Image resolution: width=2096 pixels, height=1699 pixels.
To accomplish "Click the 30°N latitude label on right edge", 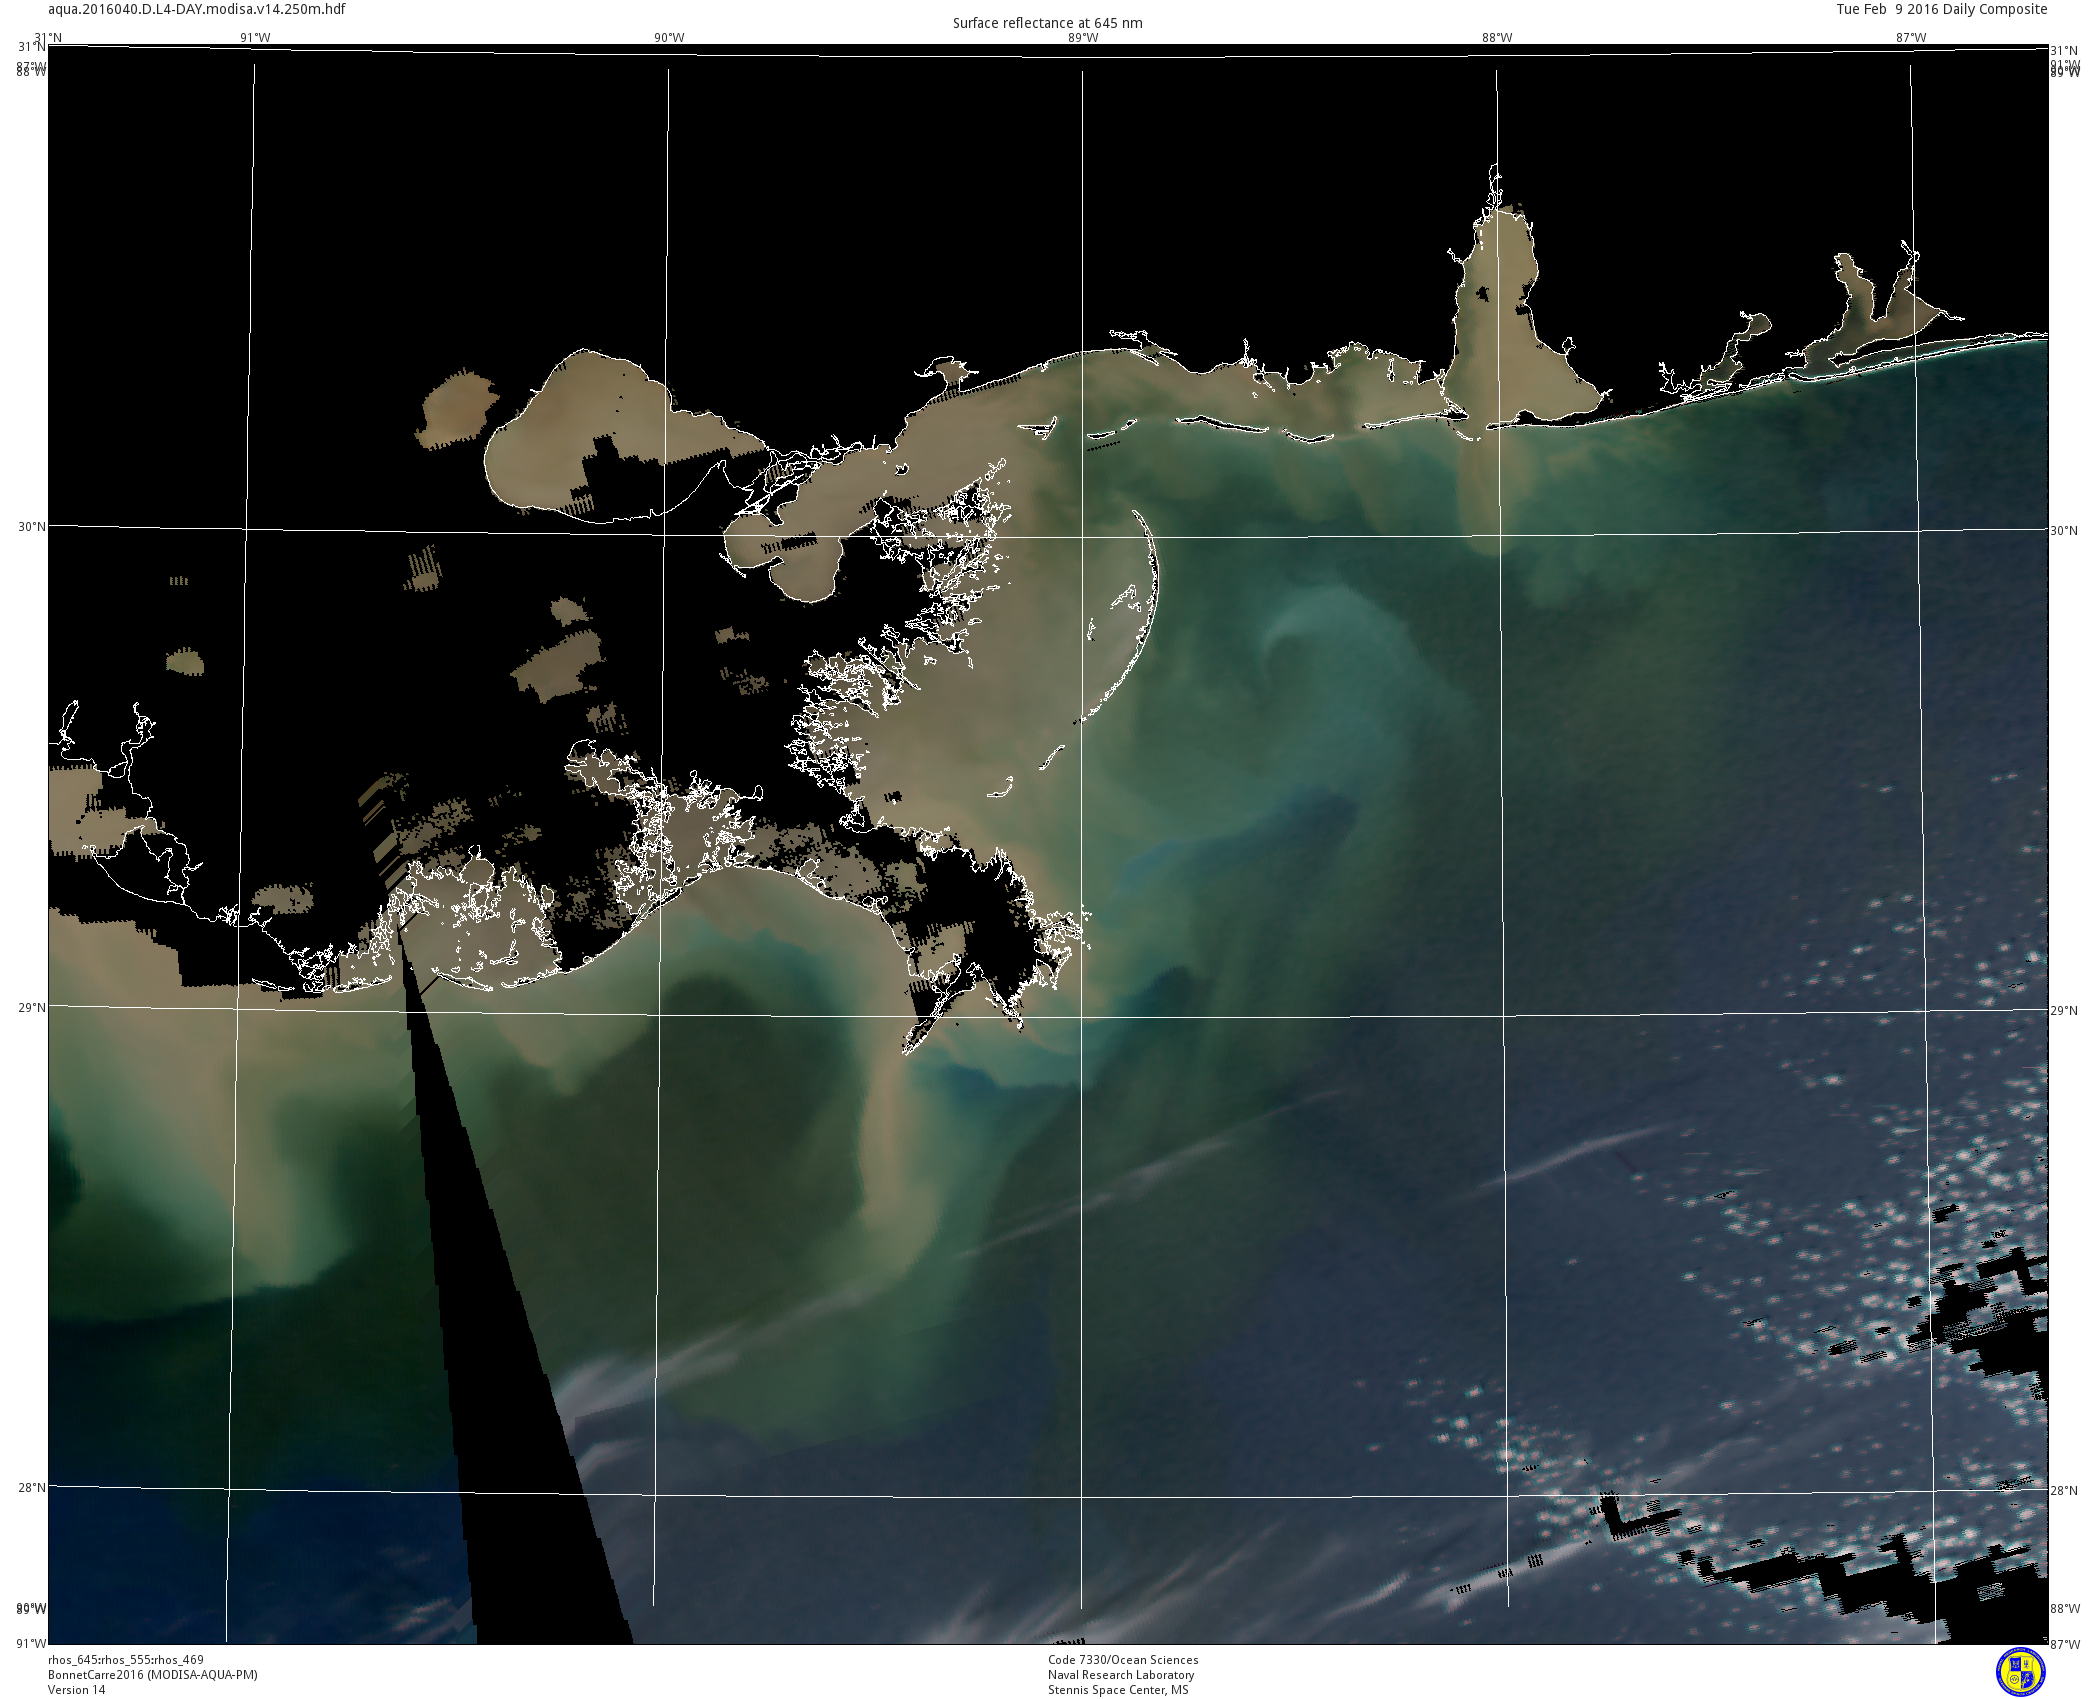I will click(x=2064, y=530).
